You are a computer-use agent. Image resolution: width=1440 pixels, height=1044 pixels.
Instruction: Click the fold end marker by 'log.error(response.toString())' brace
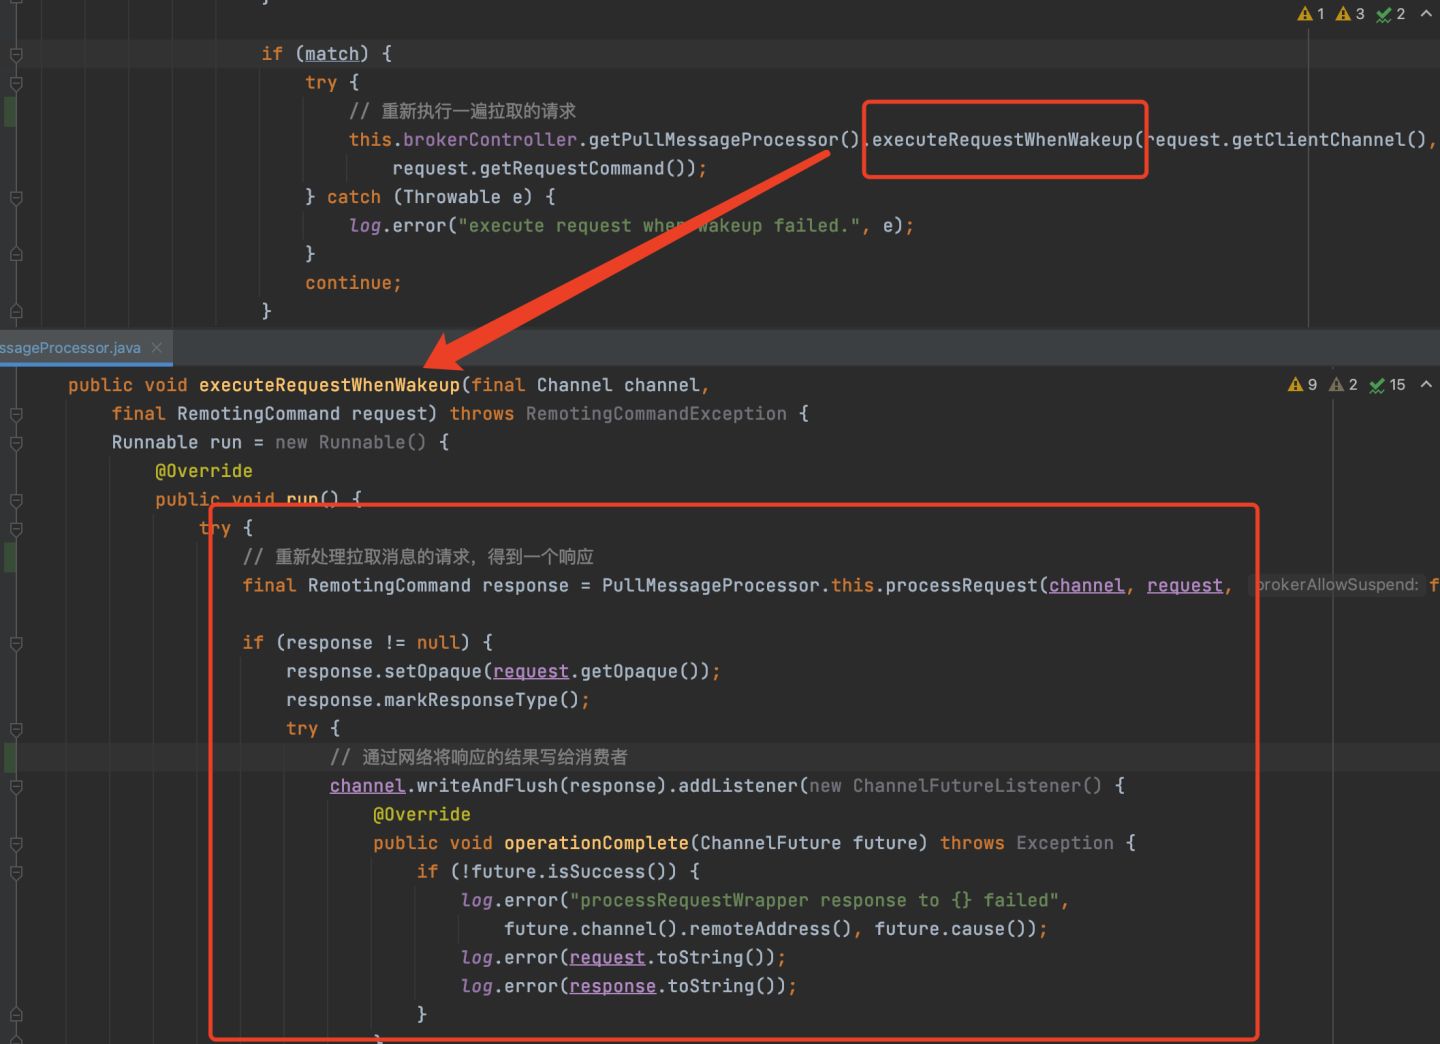click(x=16, y=1015)
